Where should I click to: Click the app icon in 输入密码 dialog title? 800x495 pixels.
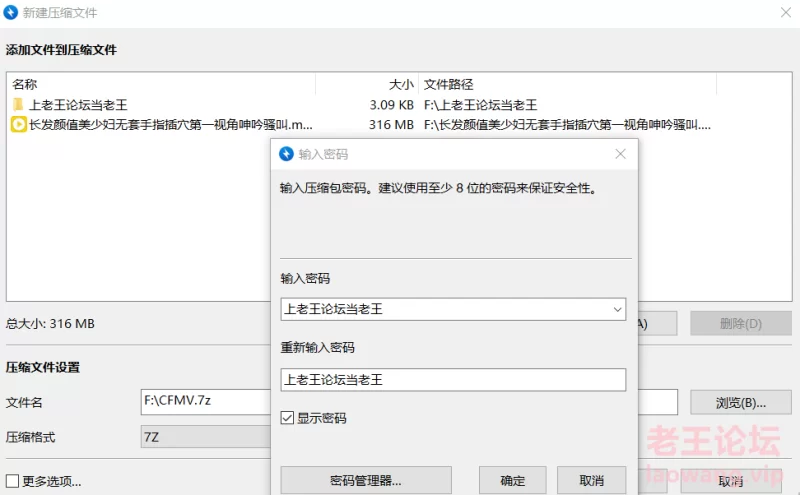tap(286, 154)
